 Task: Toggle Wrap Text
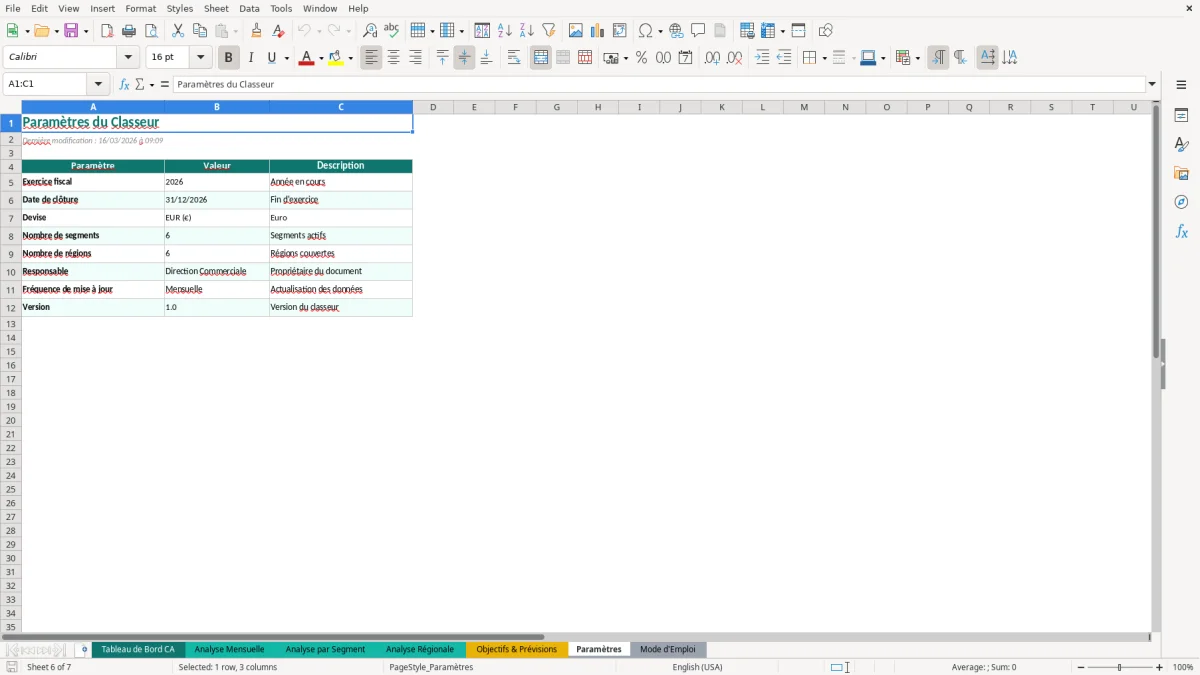(x=514, y=58)
